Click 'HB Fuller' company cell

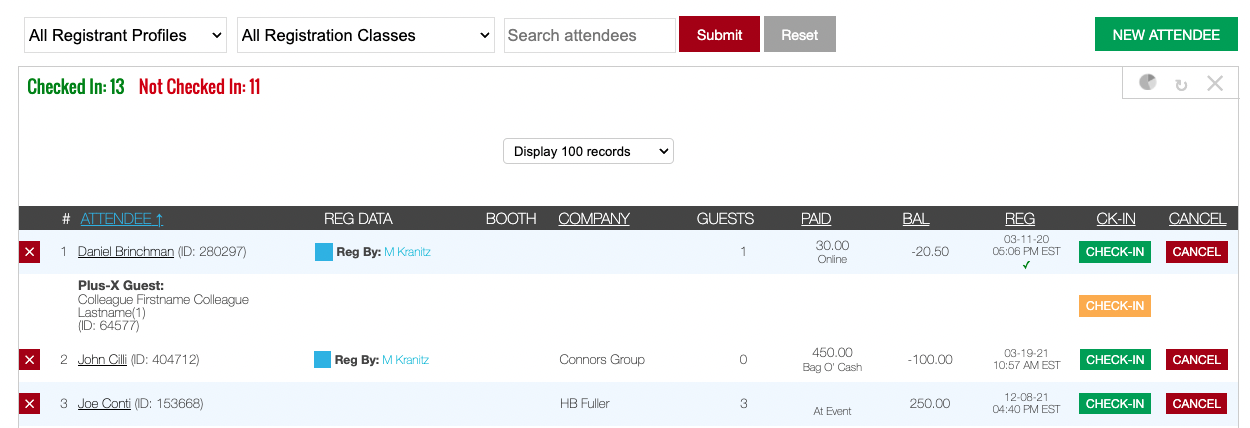coord(584,404)
